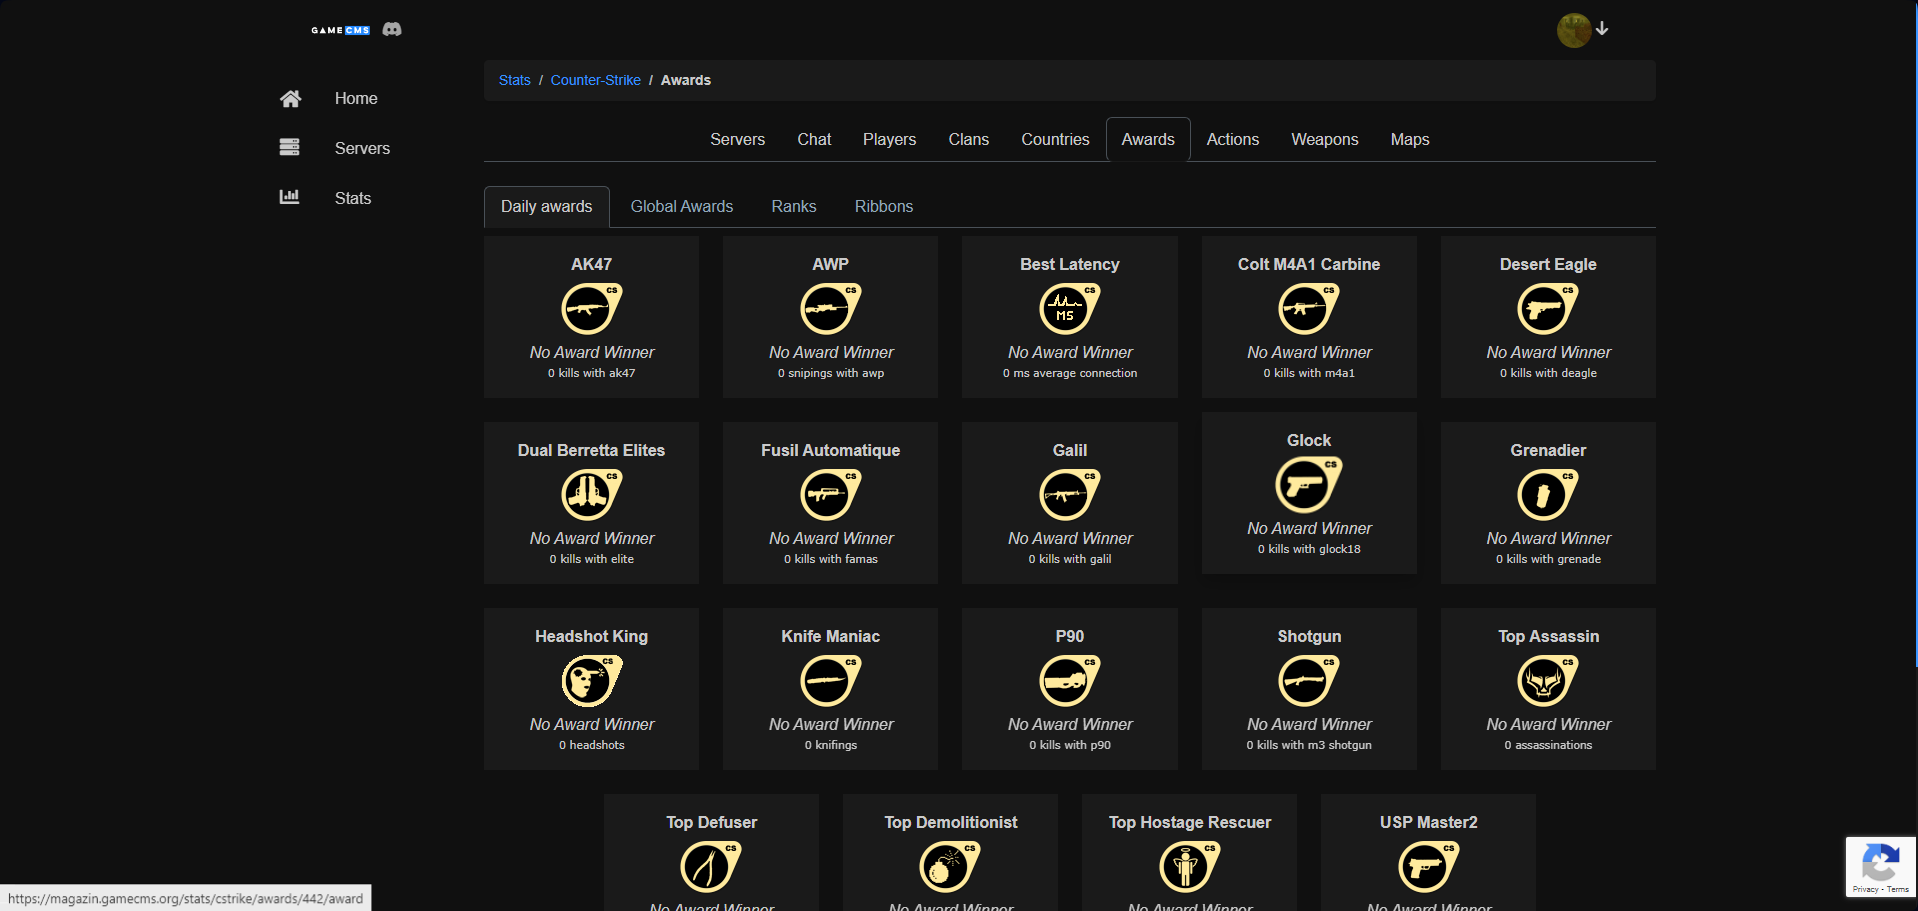Click the Knife Maniac badge icon
1918x911 pixels.
(830, 680)
